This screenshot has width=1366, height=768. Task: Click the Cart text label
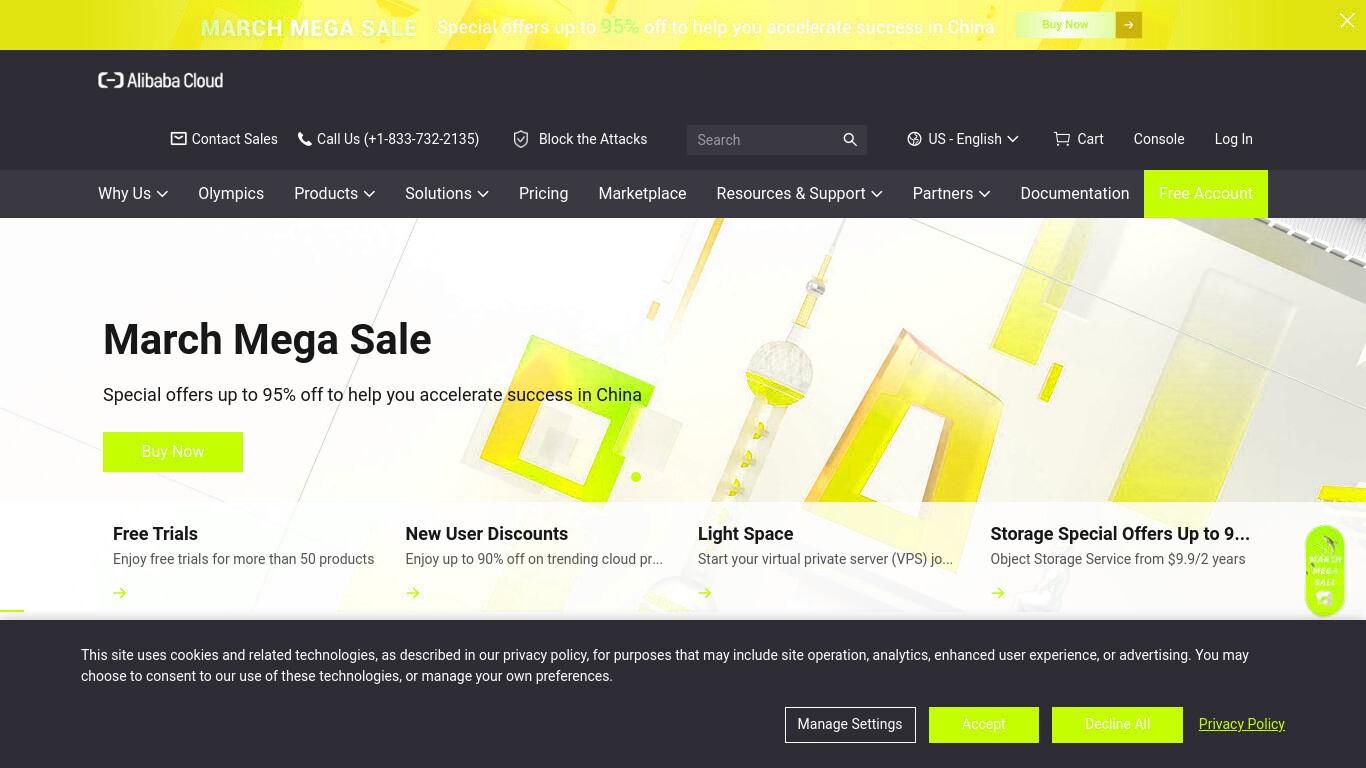coord(1091,139)
